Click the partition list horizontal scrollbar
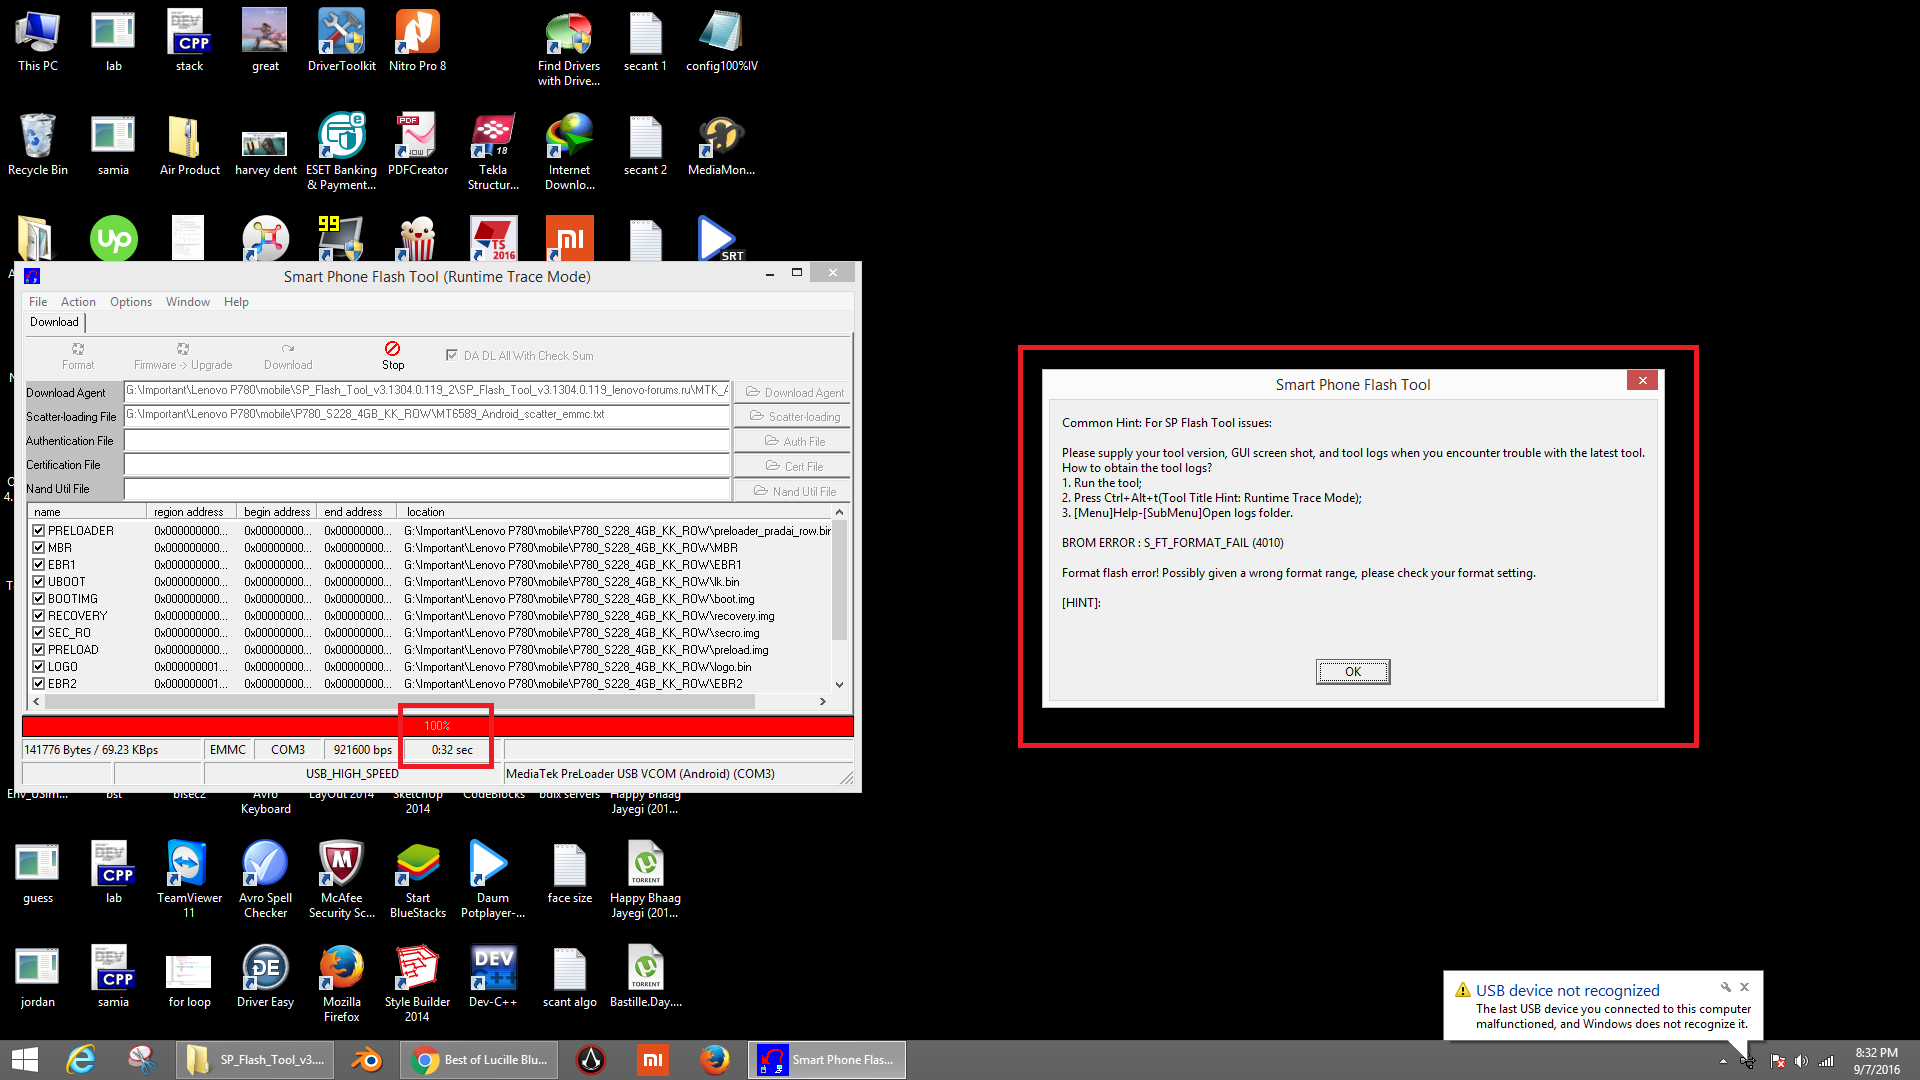The height and width of the screenshot is (1080, 1920). pyautogui.click(x=400, y=702)
